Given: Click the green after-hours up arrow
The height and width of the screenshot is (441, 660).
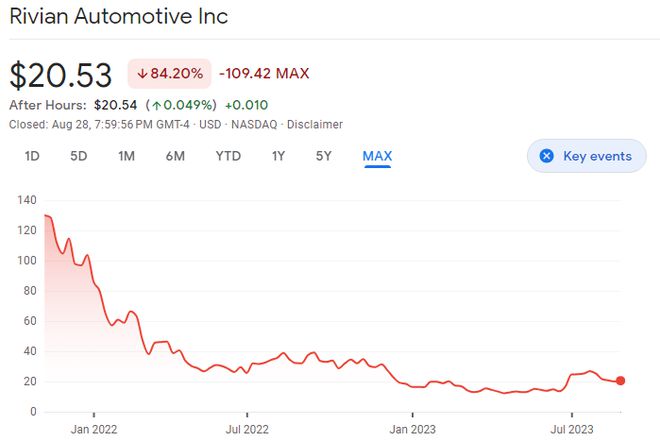Looking at the screenshot, I should coord(157,104).
